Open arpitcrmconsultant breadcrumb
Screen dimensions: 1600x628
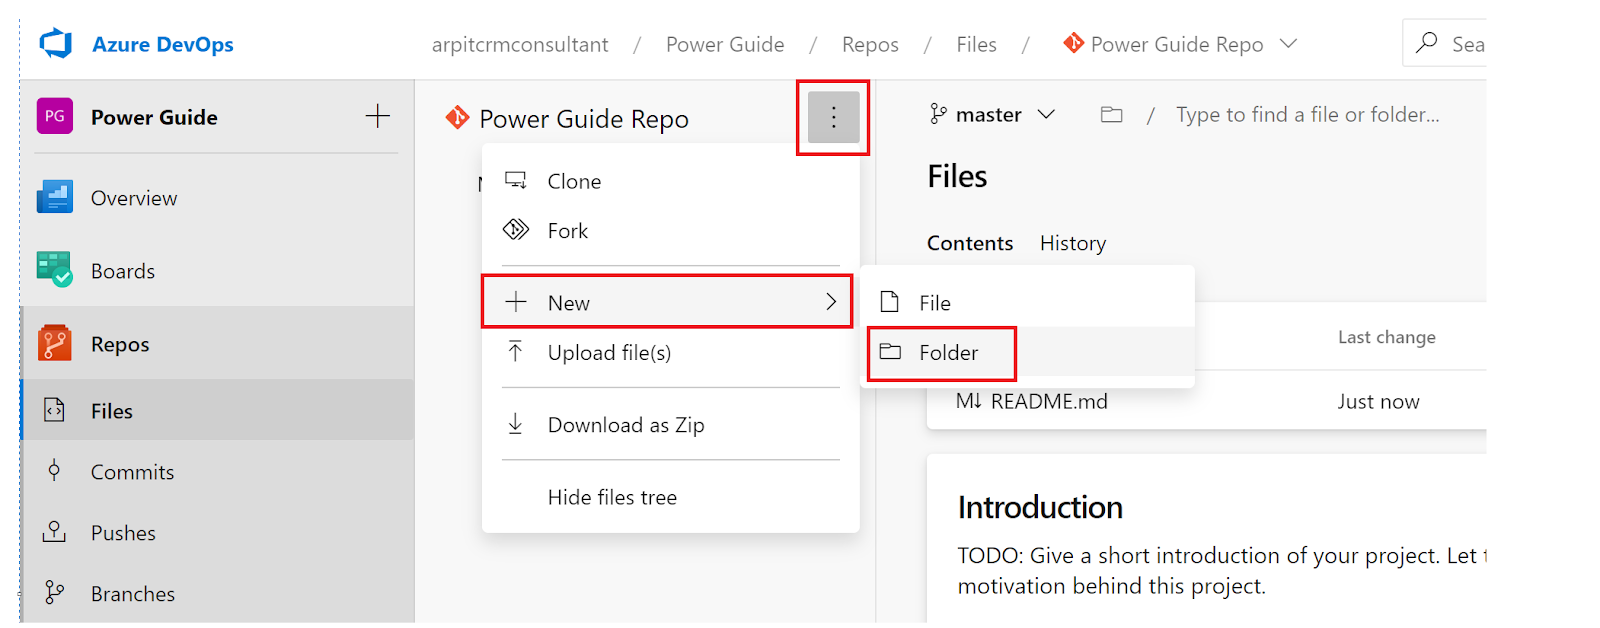519,45
